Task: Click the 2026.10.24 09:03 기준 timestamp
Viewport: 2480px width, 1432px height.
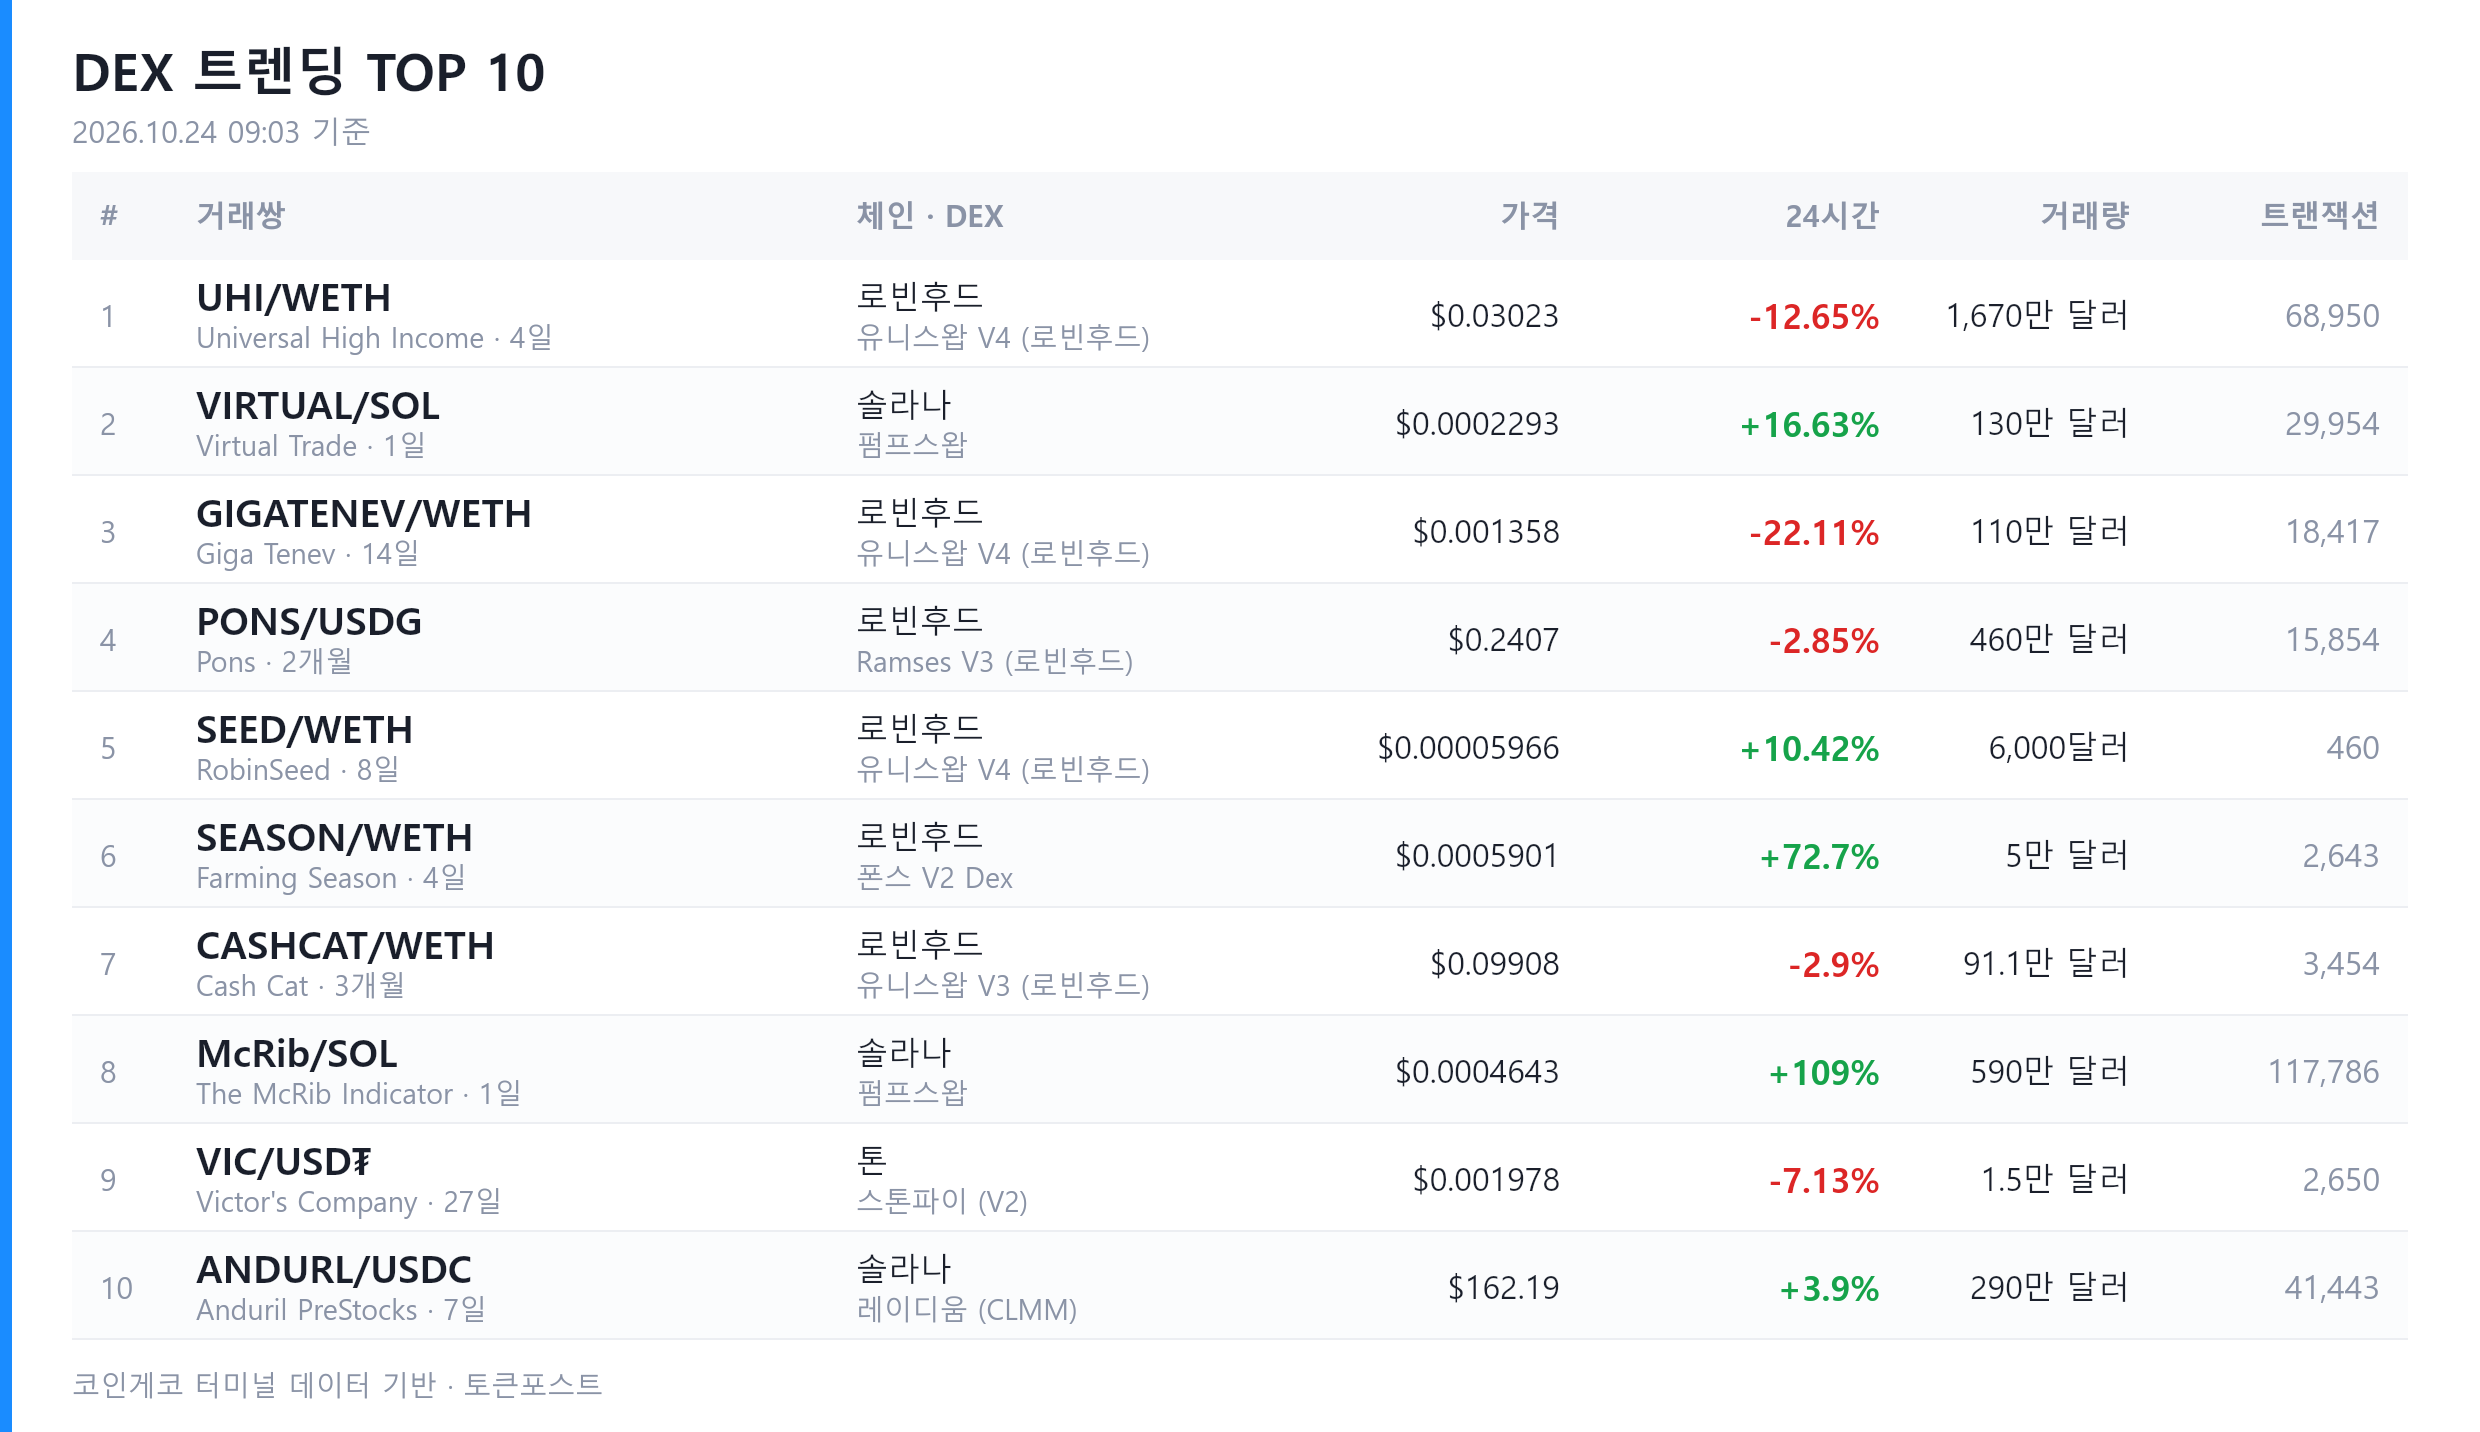Action: pyautogui.click(x=222, y=132)
